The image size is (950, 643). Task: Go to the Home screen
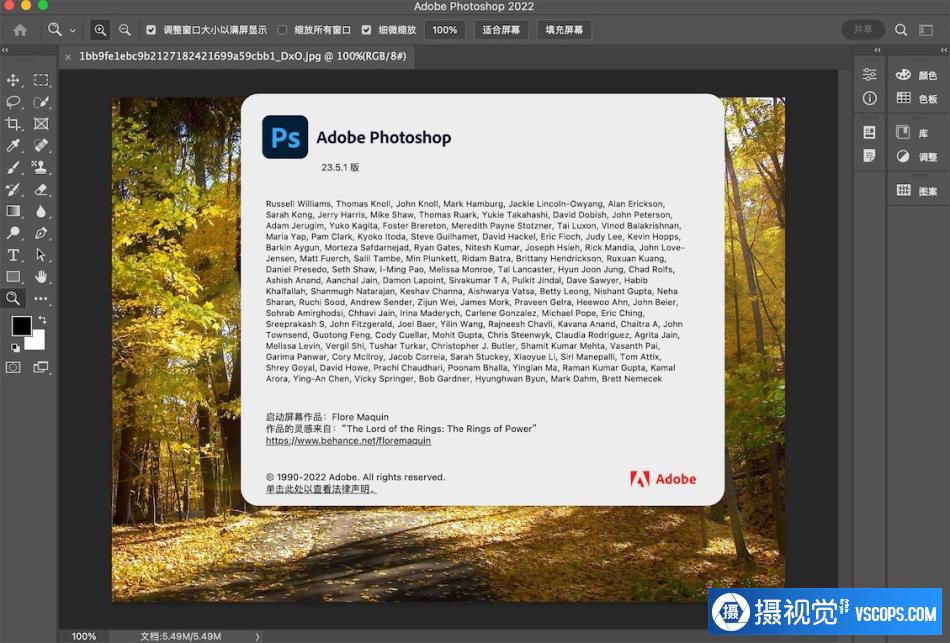click(x=20, y=30)
